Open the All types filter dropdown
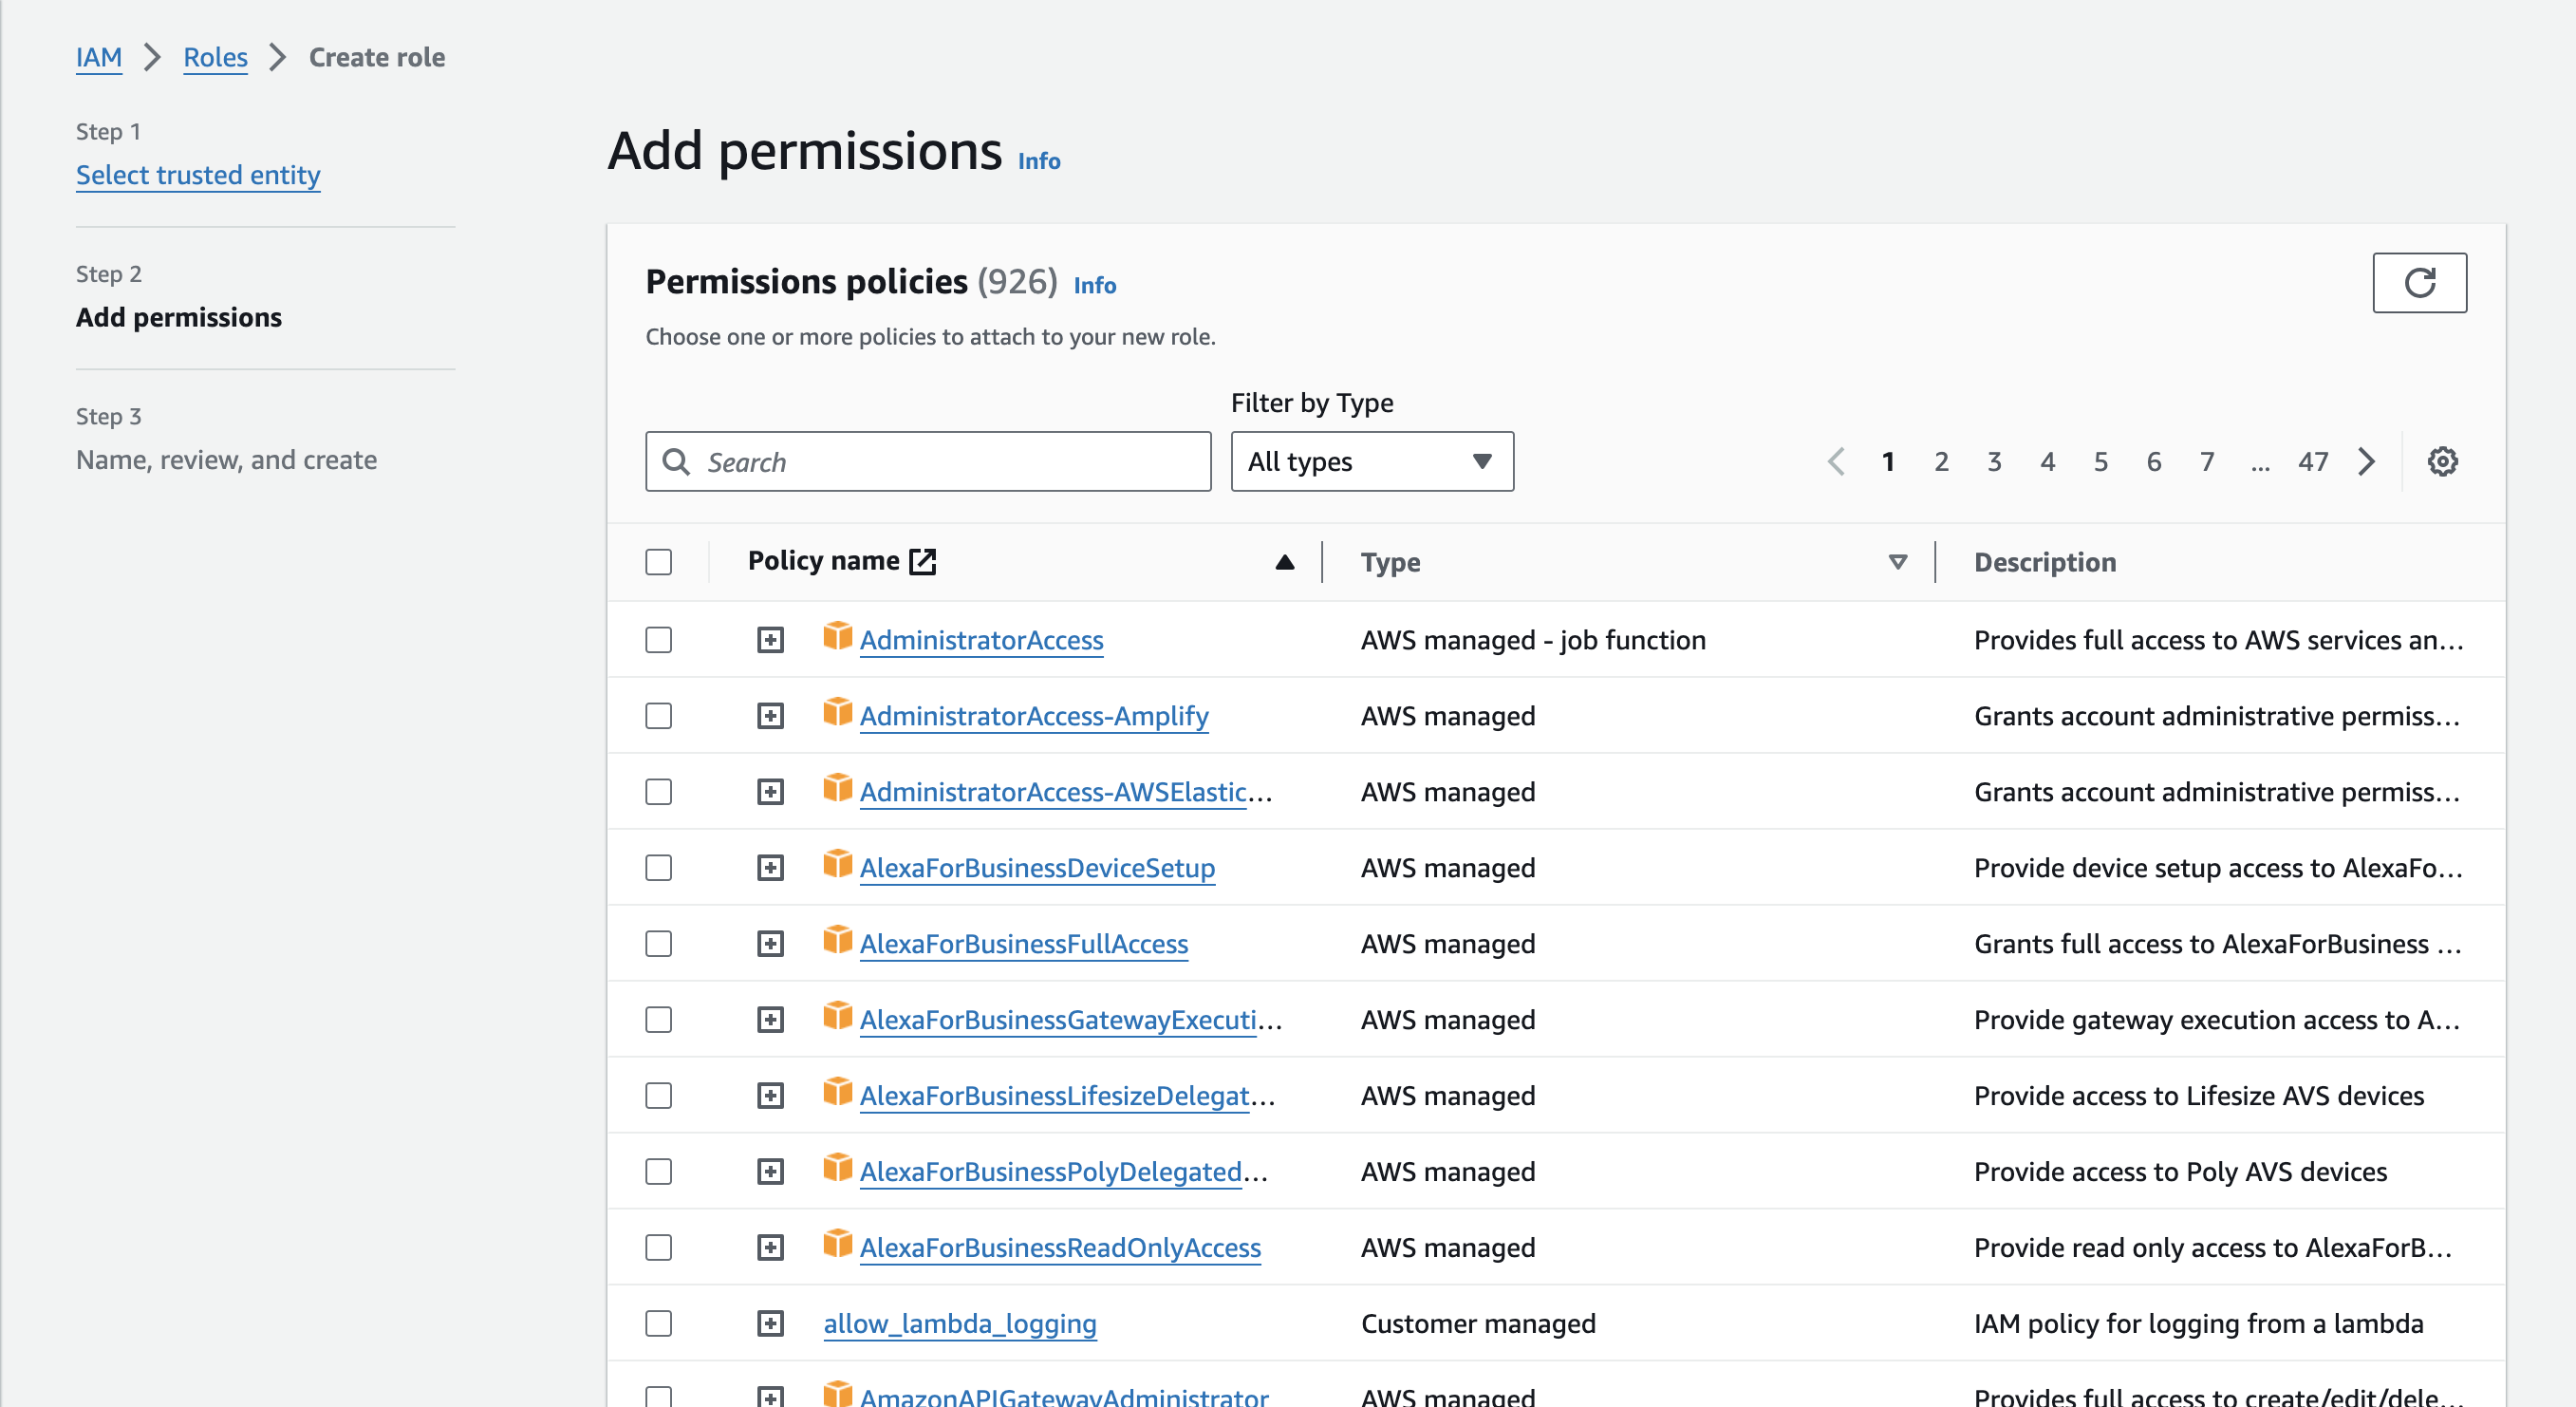This screenshot has width=2576, height=1407. (x=1371, y=461)
